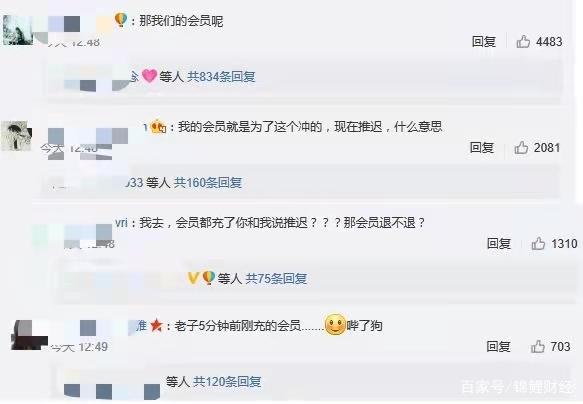Click thumbs-up icon beside 1310
The width and height of the screenshot is (583, 404).
(x=538, y=243)
